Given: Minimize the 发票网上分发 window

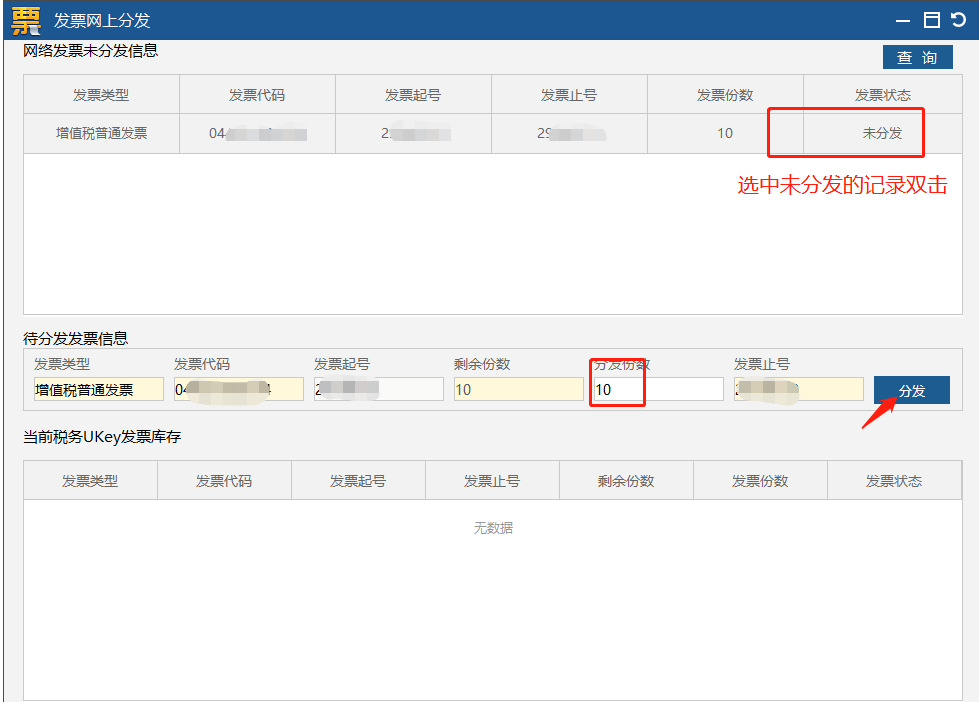Looking at the screenshot, I should point(903,21).
